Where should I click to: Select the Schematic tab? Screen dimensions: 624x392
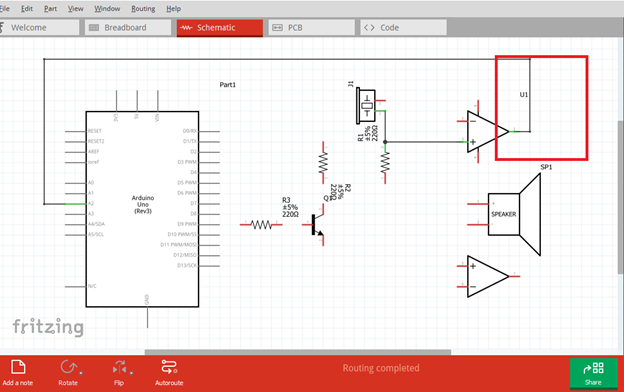click(x=220, y=27)
